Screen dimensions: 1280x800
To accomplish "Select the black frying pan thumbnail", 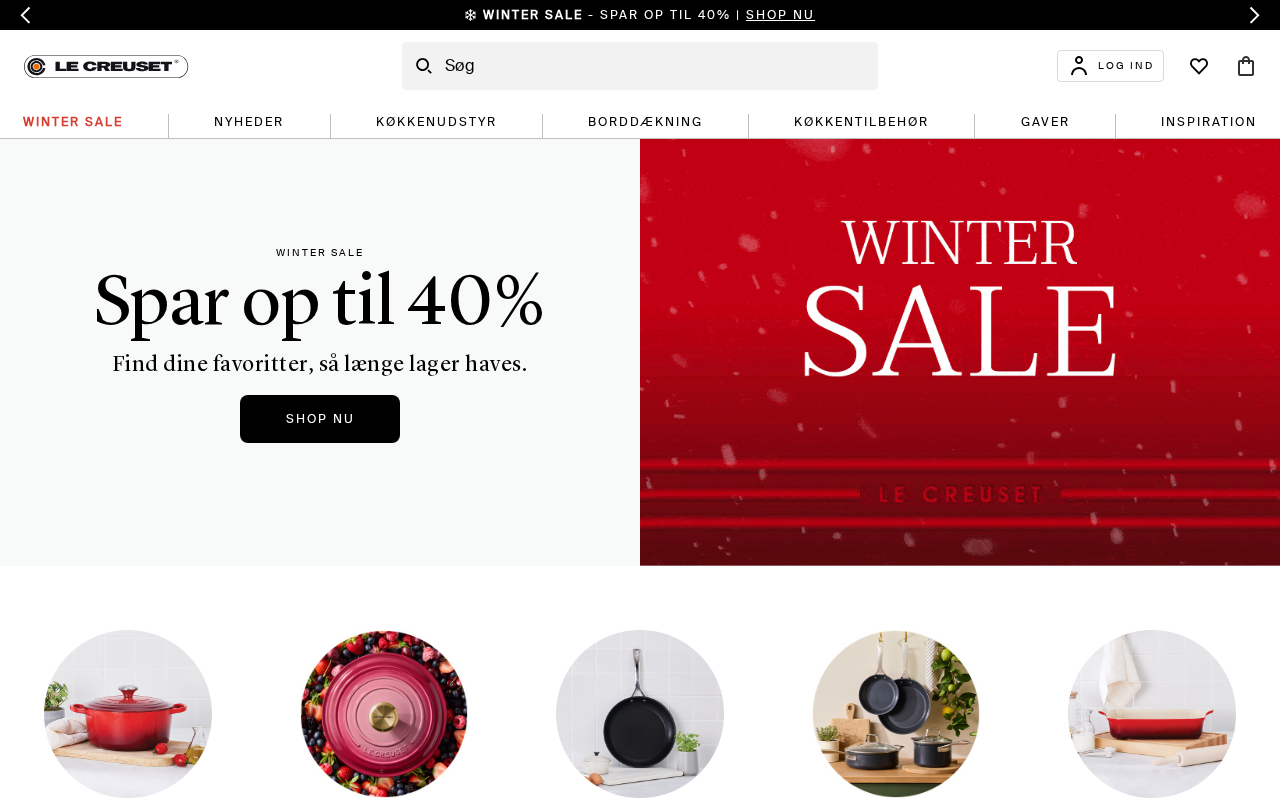I will (x=640, y=714).
